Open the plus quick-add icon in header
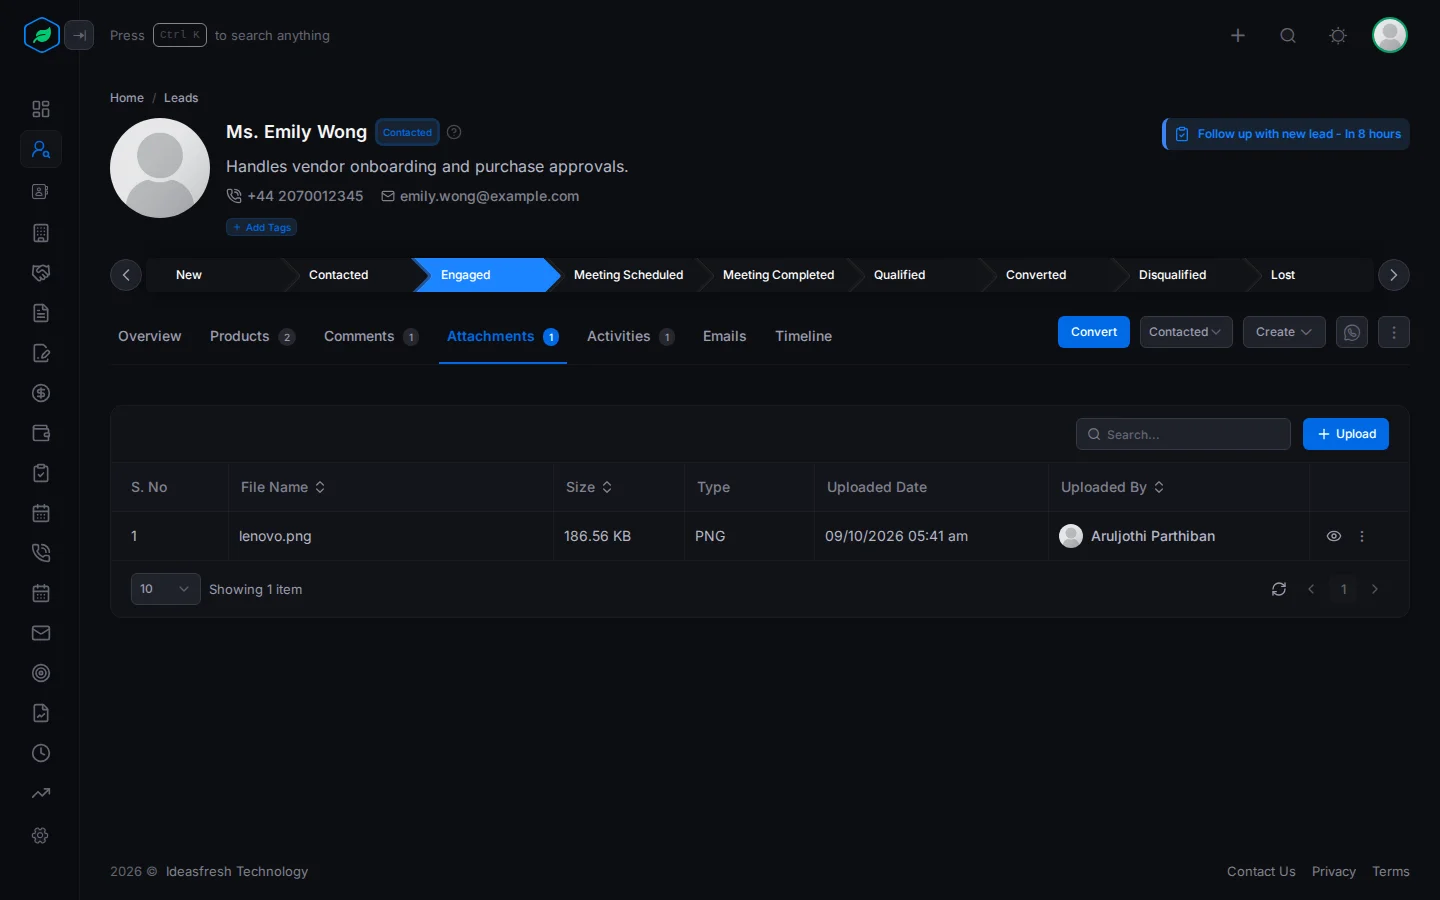The height and width of the screenshot is (900, 1440). [1238, 35]
